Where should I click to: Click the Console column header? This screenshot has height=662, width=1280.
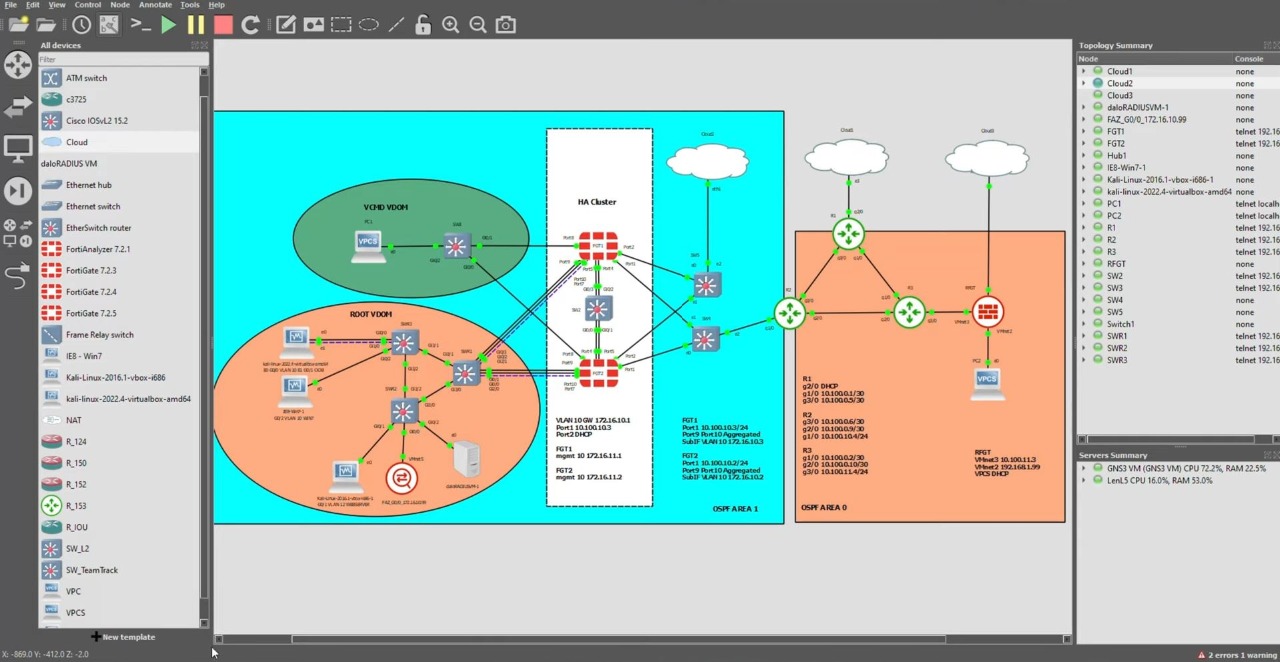(x=1256, y=59)
